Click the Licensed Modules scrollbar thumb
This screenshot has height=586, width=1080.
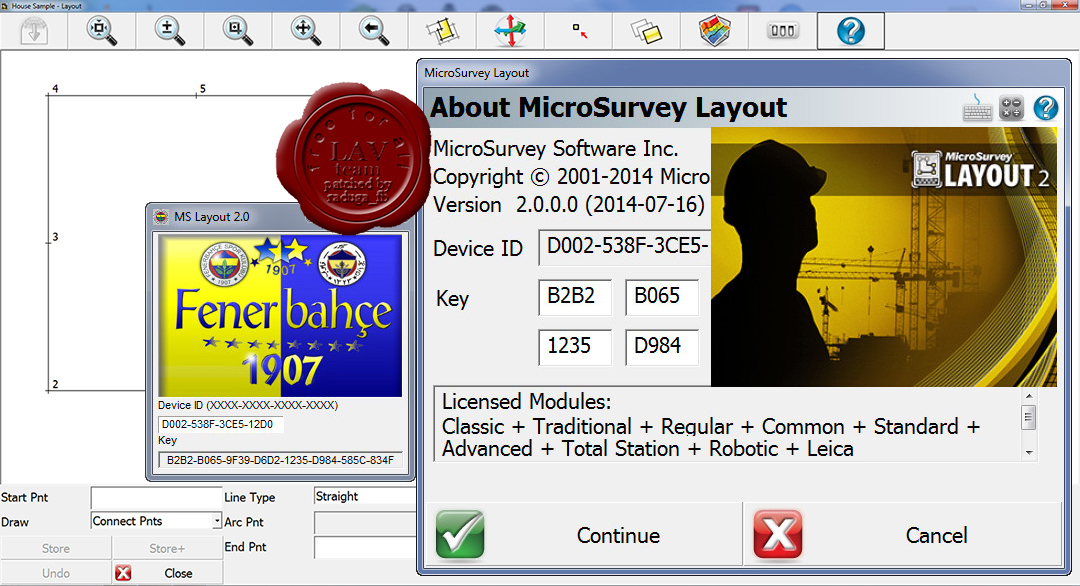1028,417
